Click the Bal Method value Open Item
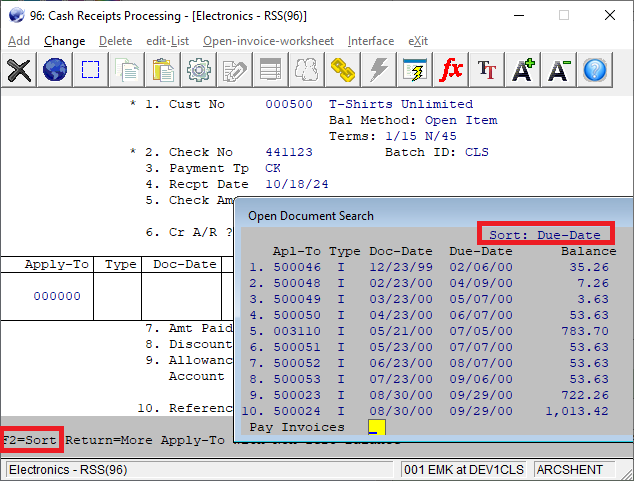 (461, 120)
